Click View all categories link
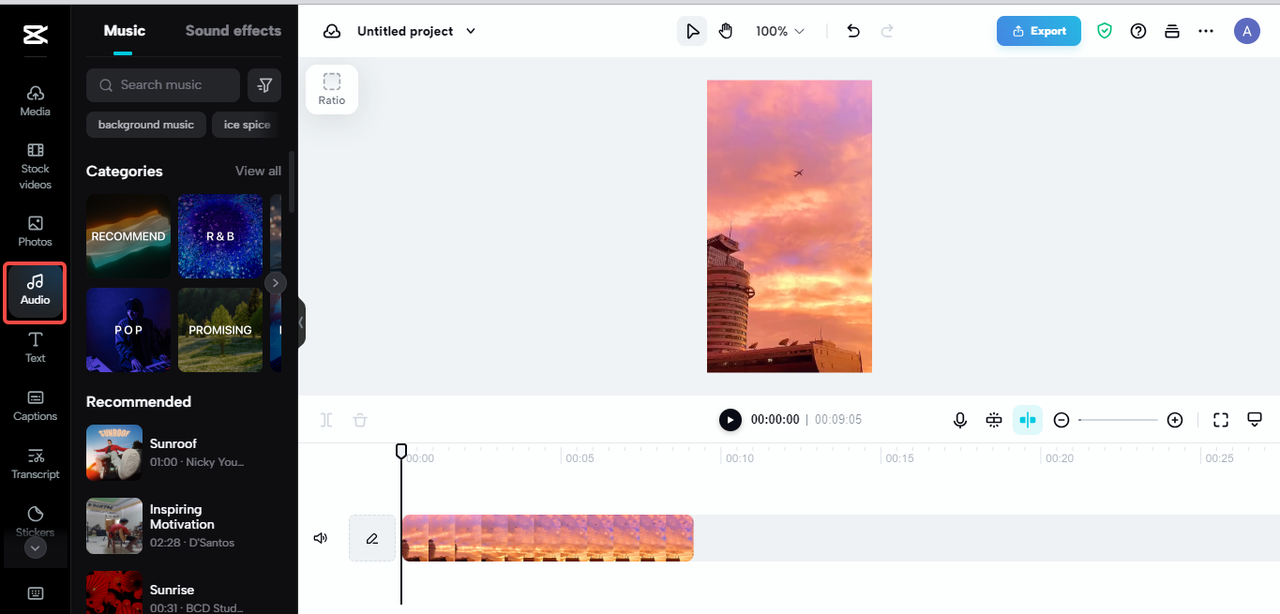 (x=258, y=171)
